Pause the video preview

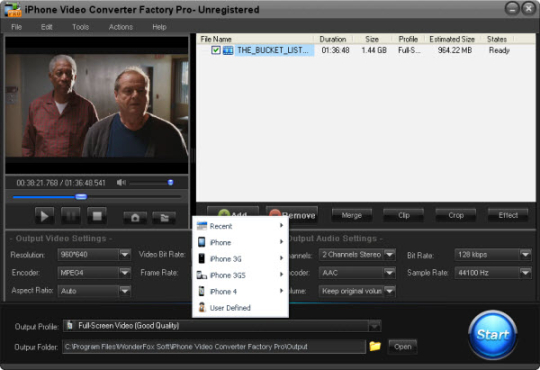71,216
